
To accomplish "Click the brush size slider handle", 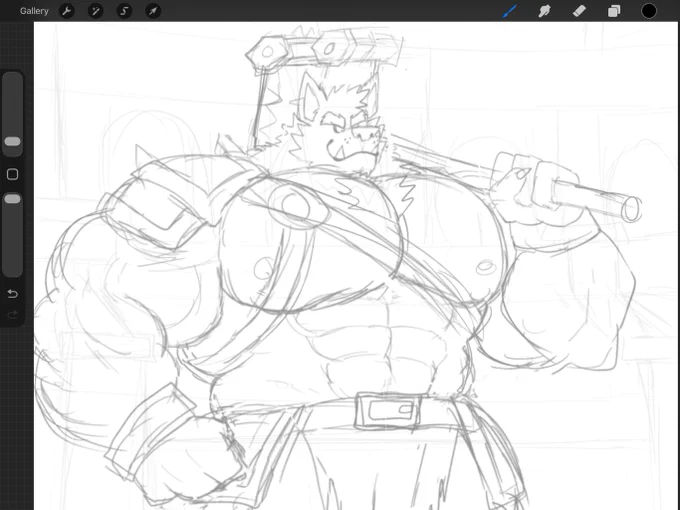I will point(12,141).
